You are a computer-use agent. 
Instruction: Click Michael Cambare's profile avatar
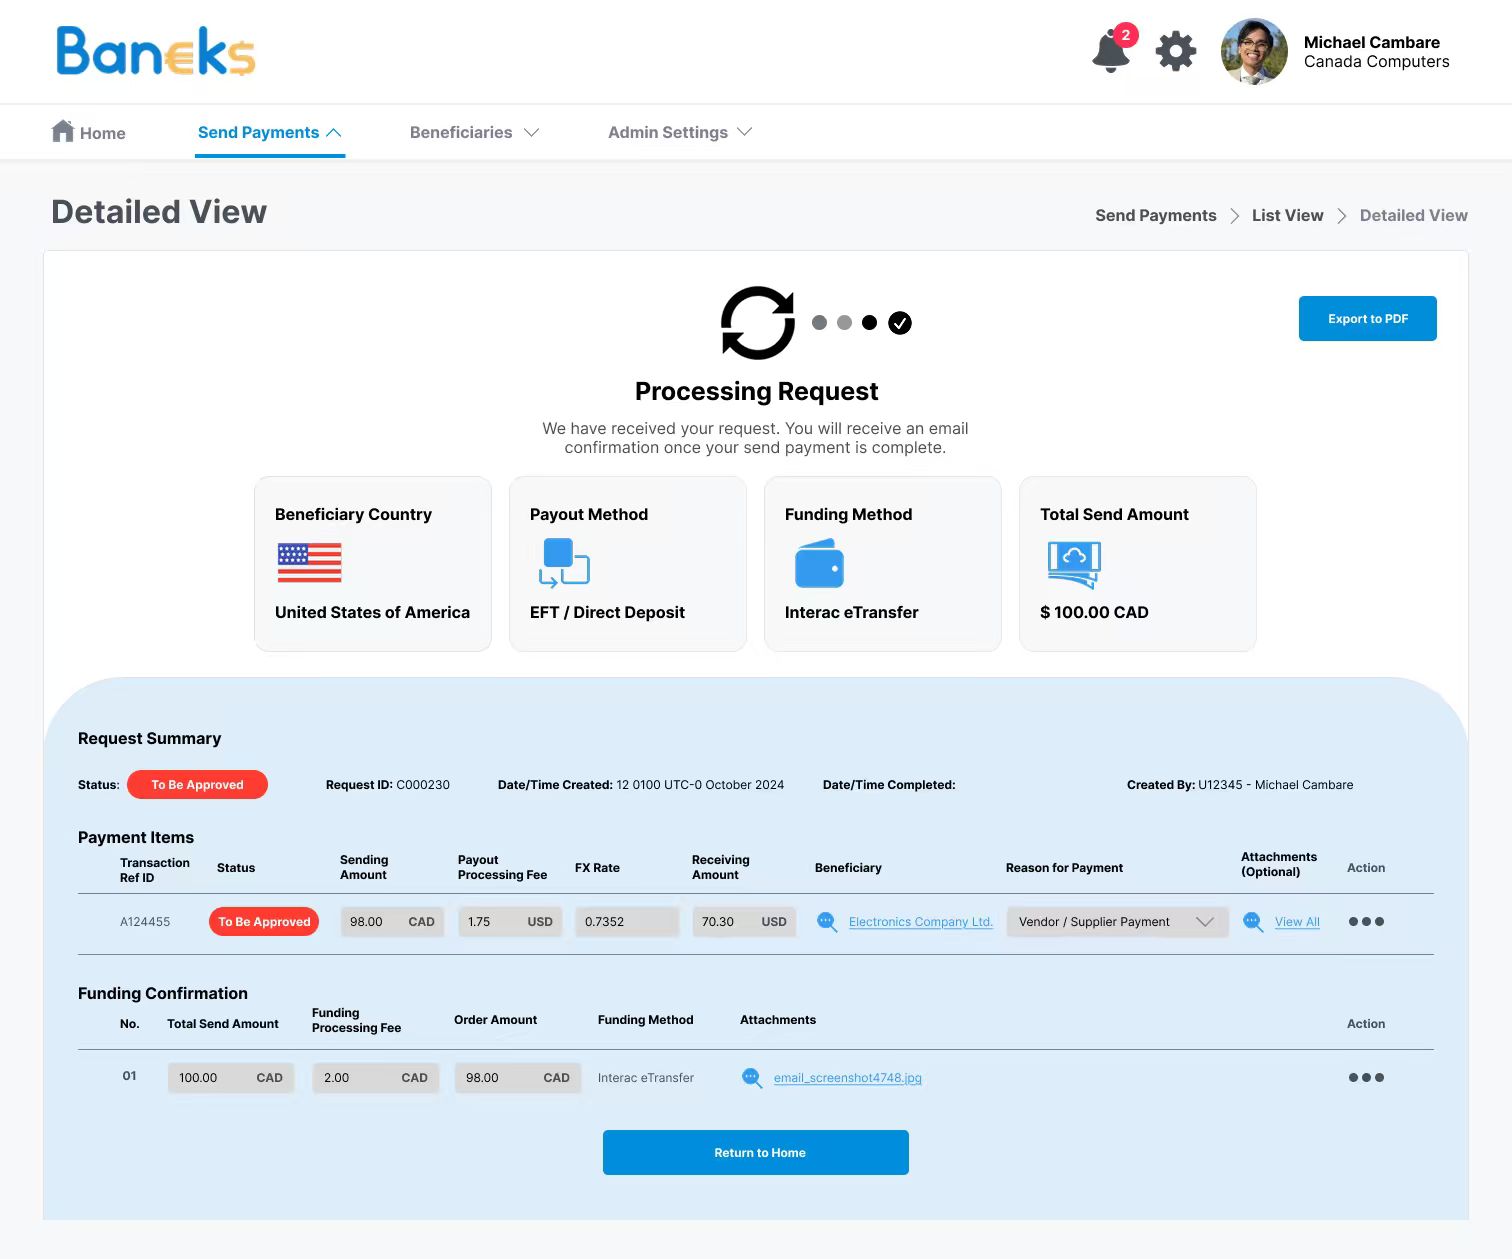pyautogui.click(x=1253, y=51)
